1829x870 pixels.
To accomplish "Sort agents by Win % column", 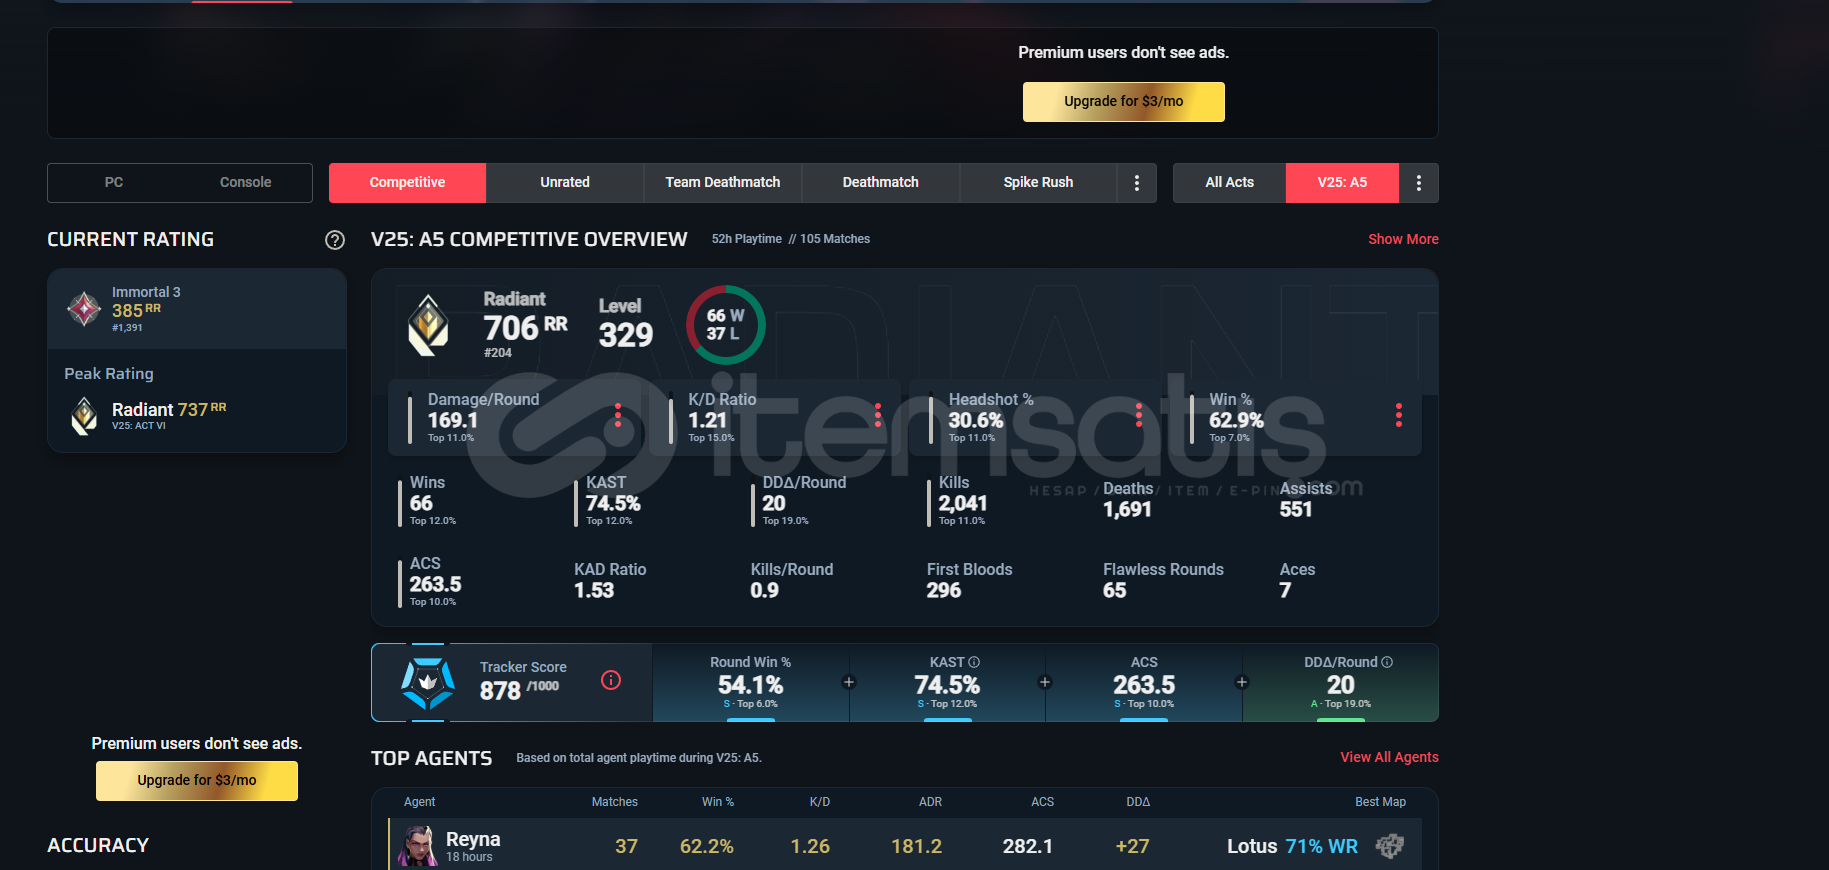I will (x=718, y=802).
